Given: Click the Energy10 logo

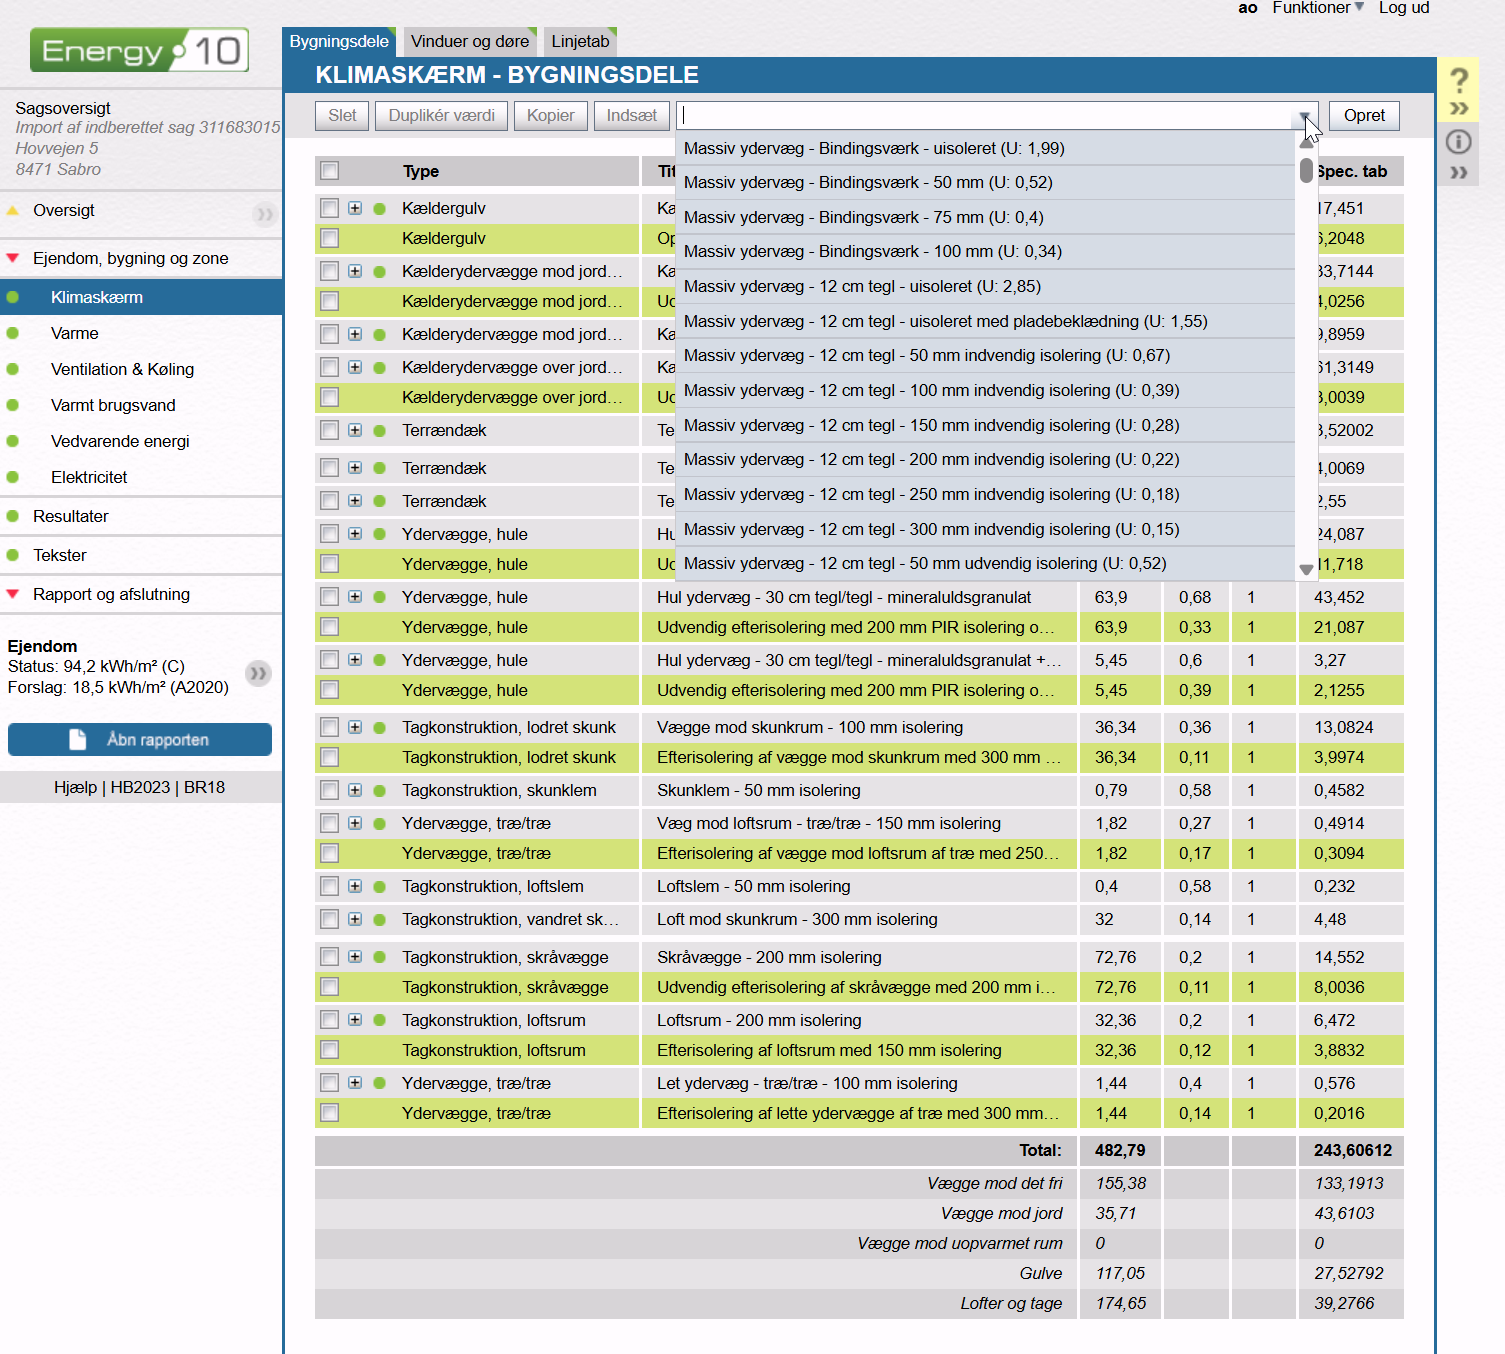Looking at the screenshot, I should click(139, 50).
